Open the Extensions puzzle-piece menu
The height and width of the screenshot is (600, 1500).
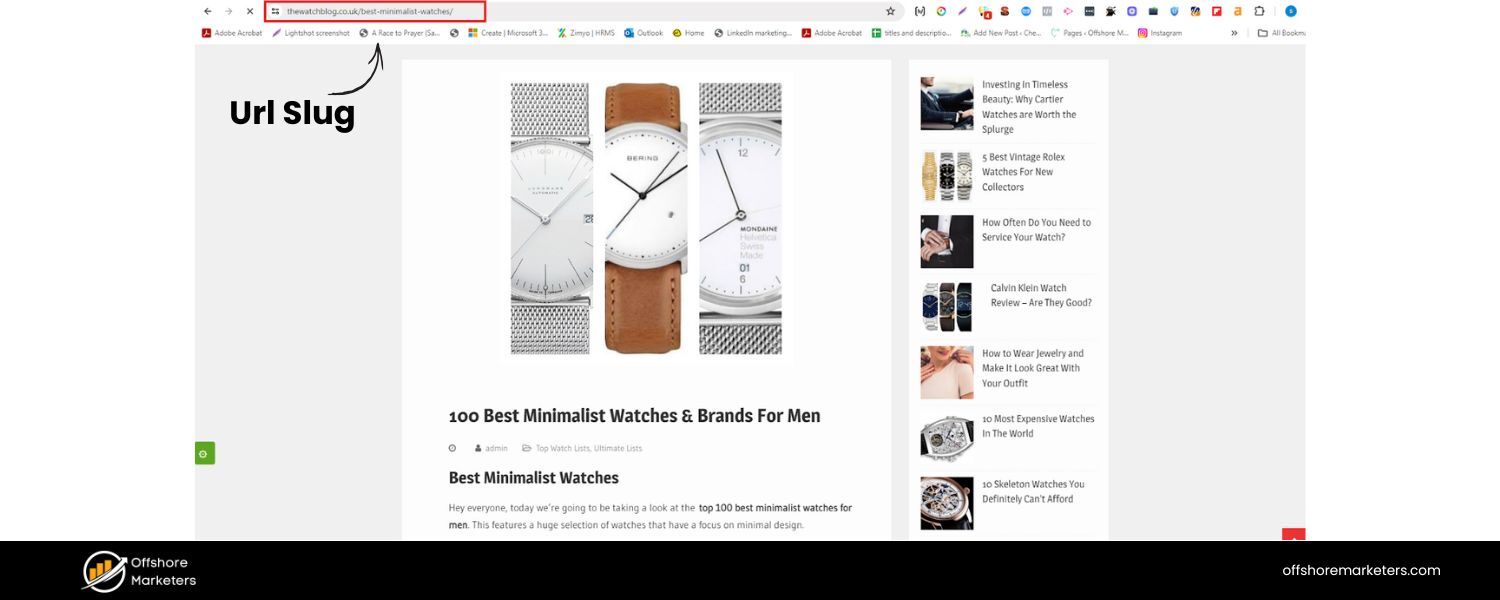[x=1259, y=11]
